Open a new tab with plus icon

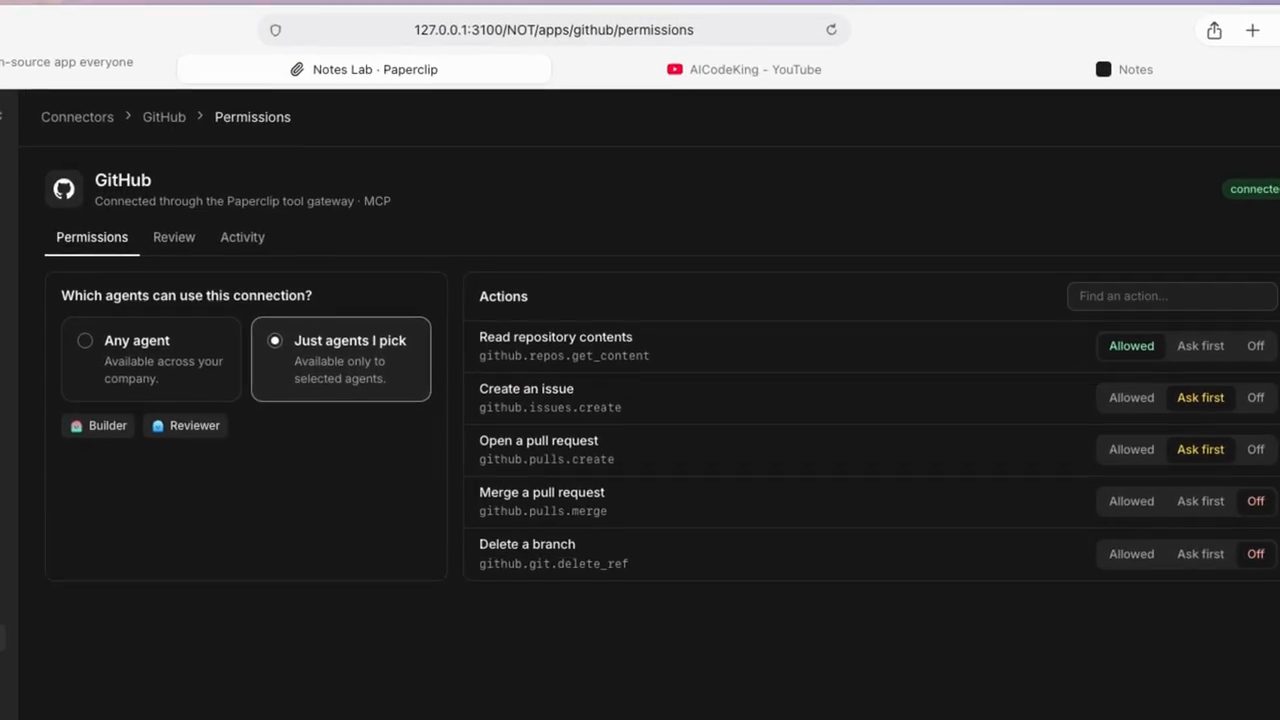click(1252, 30)
